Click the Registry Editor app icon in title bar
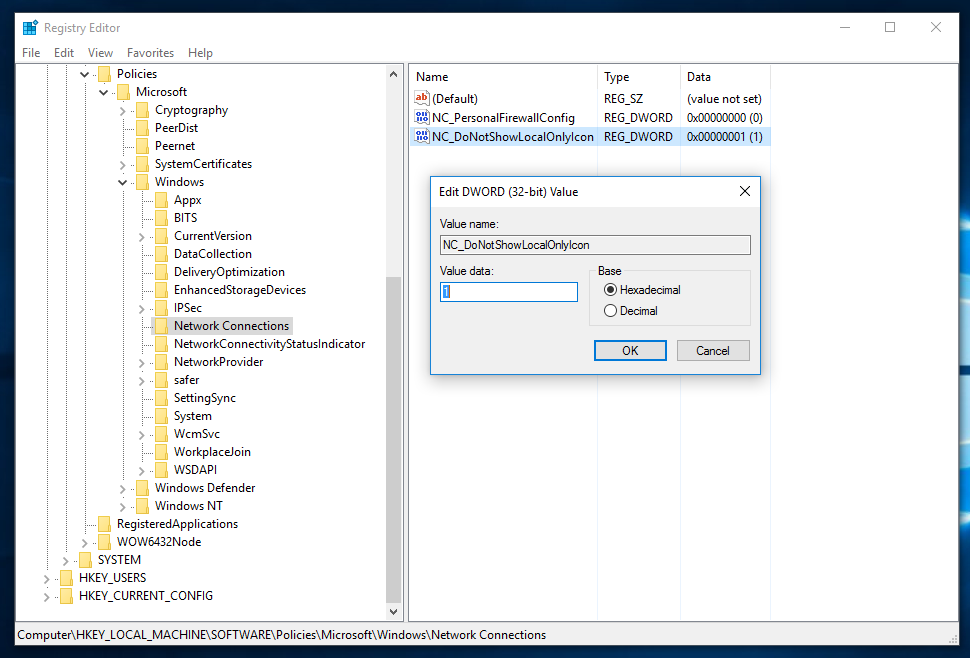The width and height of the screenshot is (970, 658). click(31, 27)
